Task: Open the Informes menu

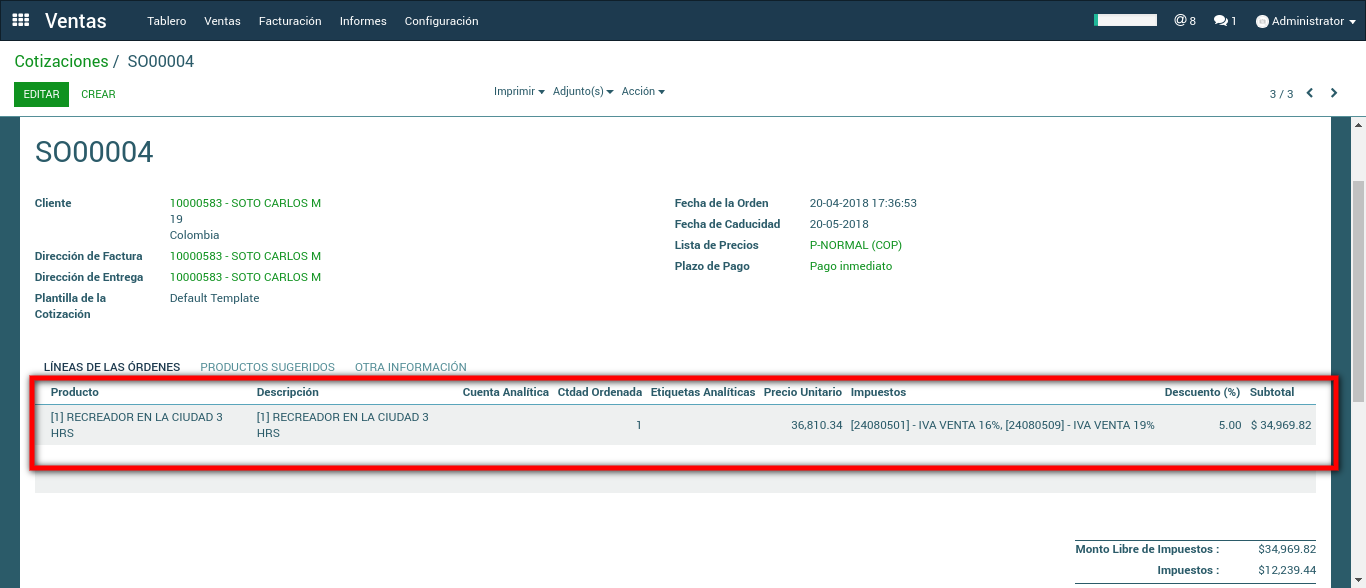Action: pyautogui.click(x=363, y=21)
